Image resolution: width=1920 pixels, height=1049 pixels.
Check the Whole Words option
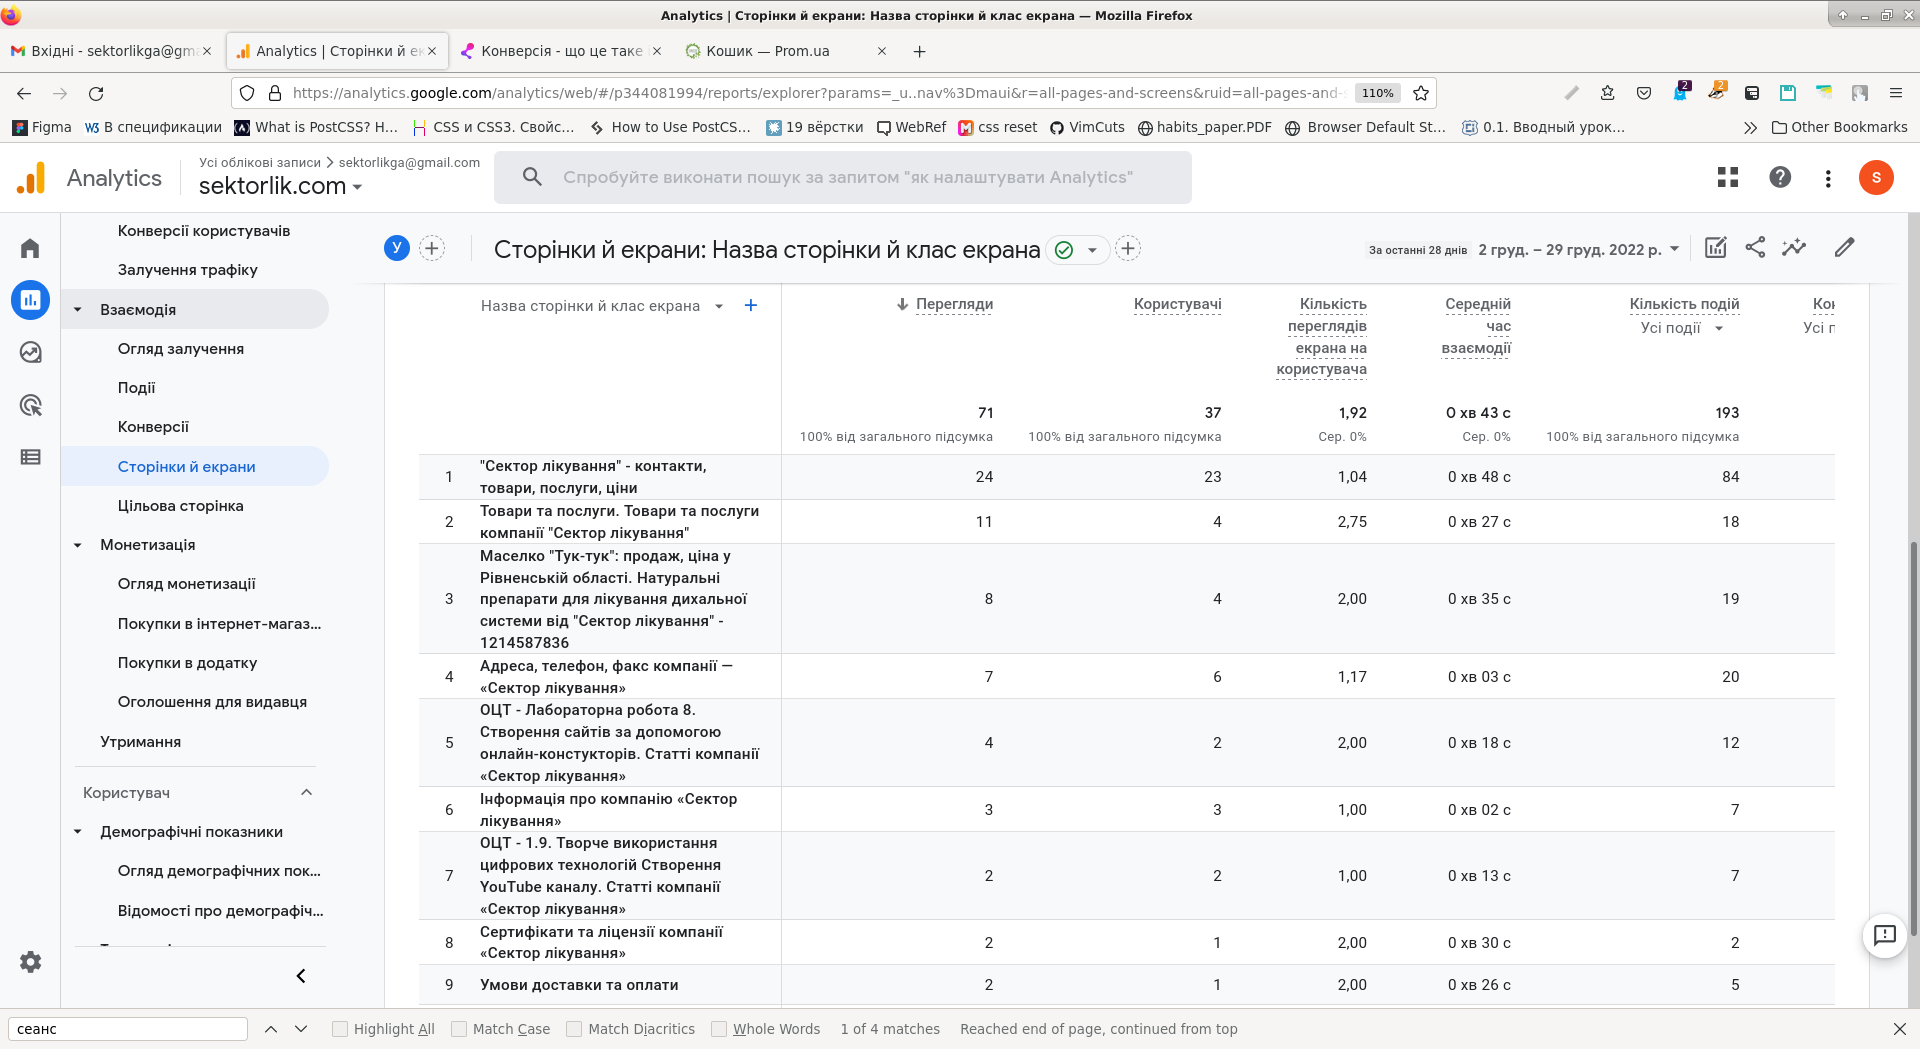(719, 1029)
